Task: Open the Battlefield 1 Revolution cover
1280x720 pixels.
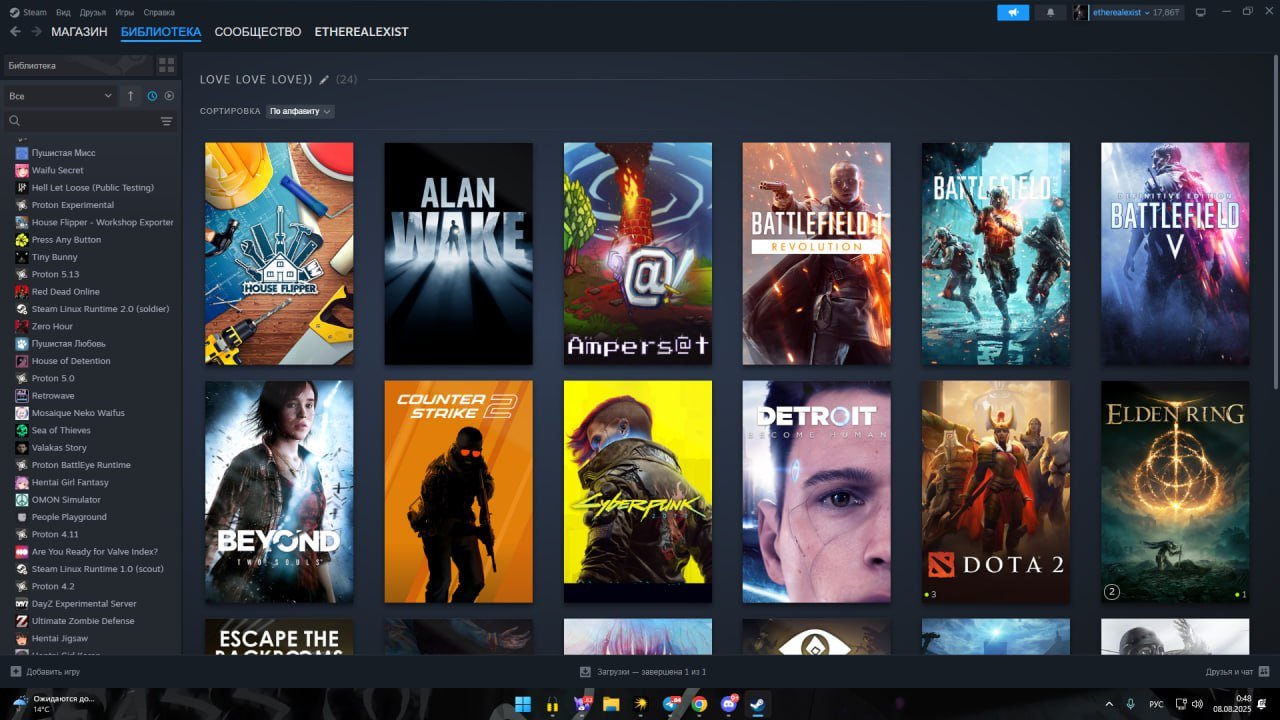Action: (816, 253)
